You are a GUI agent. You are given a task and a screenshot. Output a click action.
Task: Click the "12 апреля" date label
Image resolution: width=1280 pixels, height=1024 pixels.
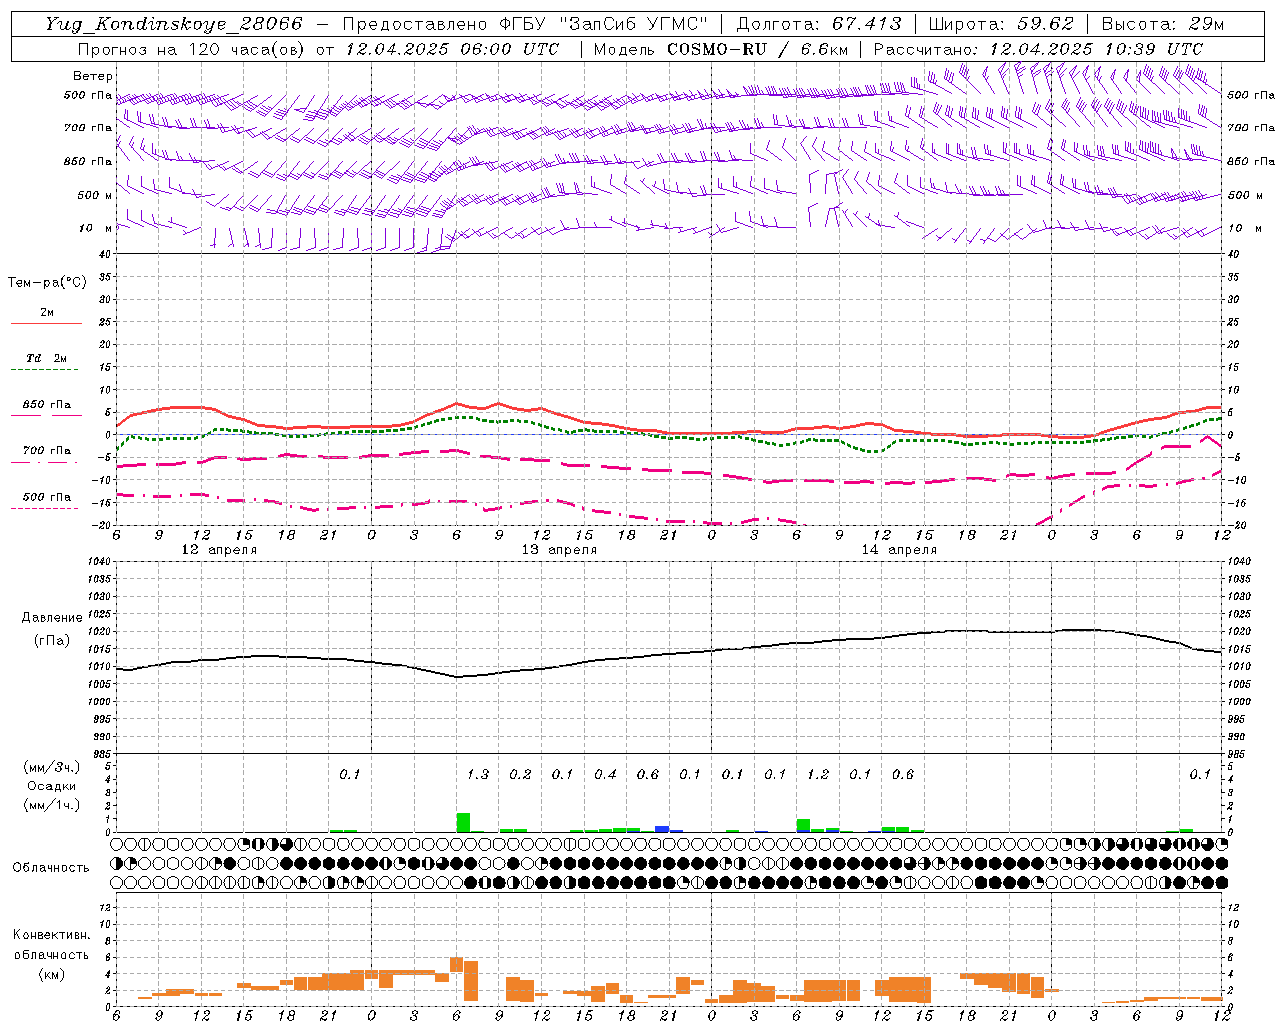pyautogui.click(x=219, y=550)
